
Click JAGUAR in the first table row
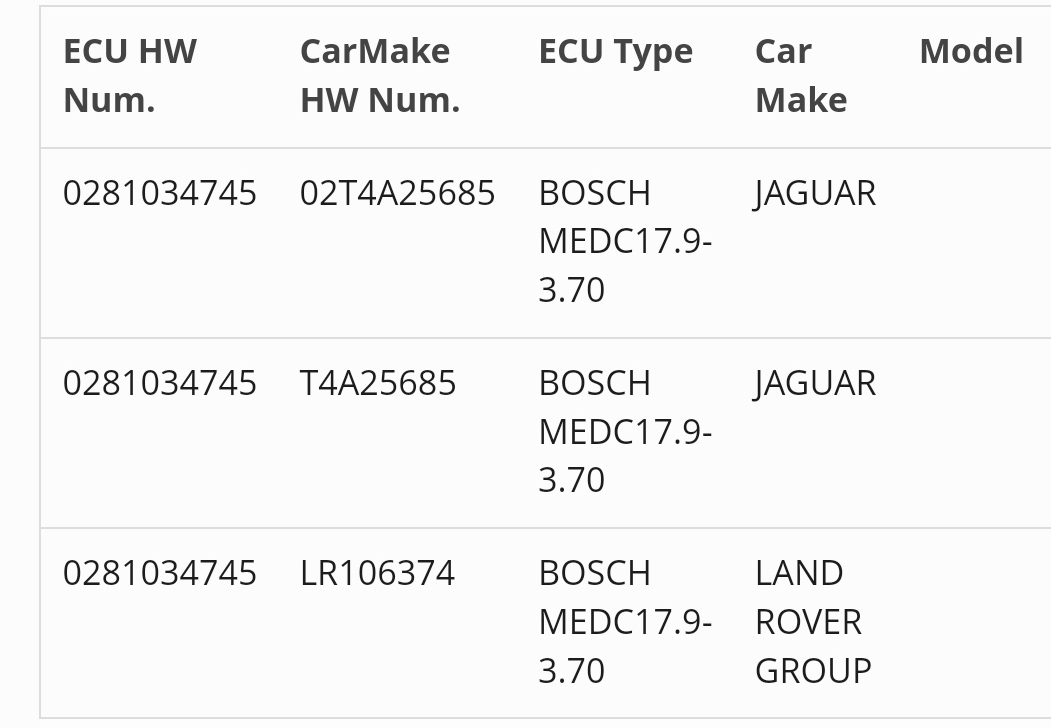click(x=815, y=193)
